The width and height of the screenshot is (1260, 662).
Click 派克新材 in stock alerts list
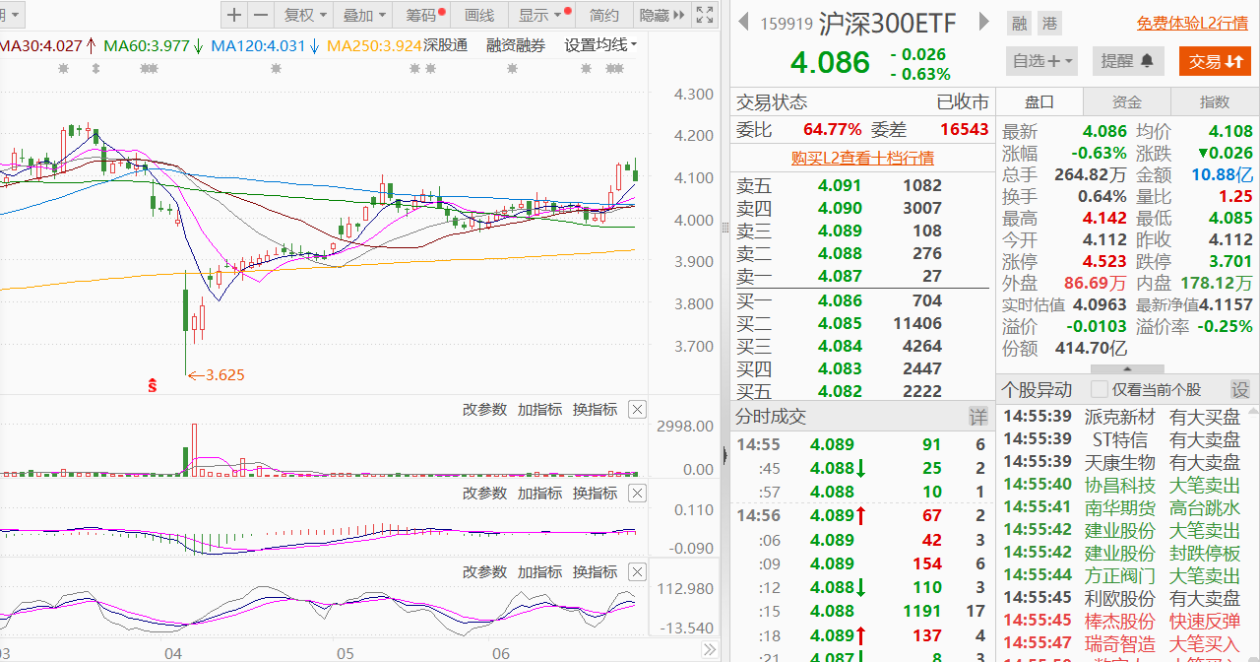coord(1120,417)
